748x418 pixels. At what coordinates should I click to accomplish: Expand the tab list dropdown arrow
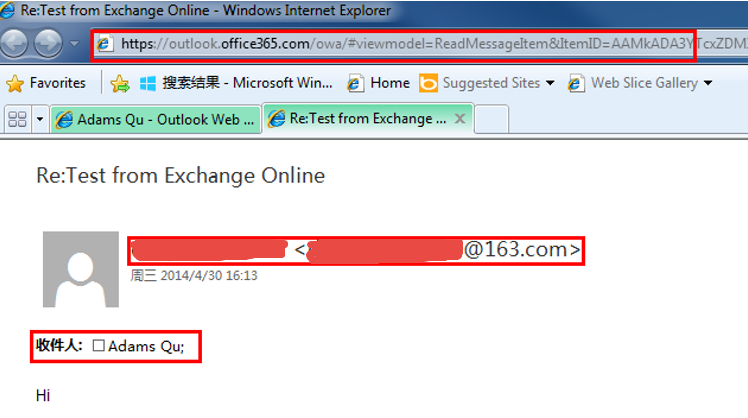pyautogui.click(x=40, y=119)
